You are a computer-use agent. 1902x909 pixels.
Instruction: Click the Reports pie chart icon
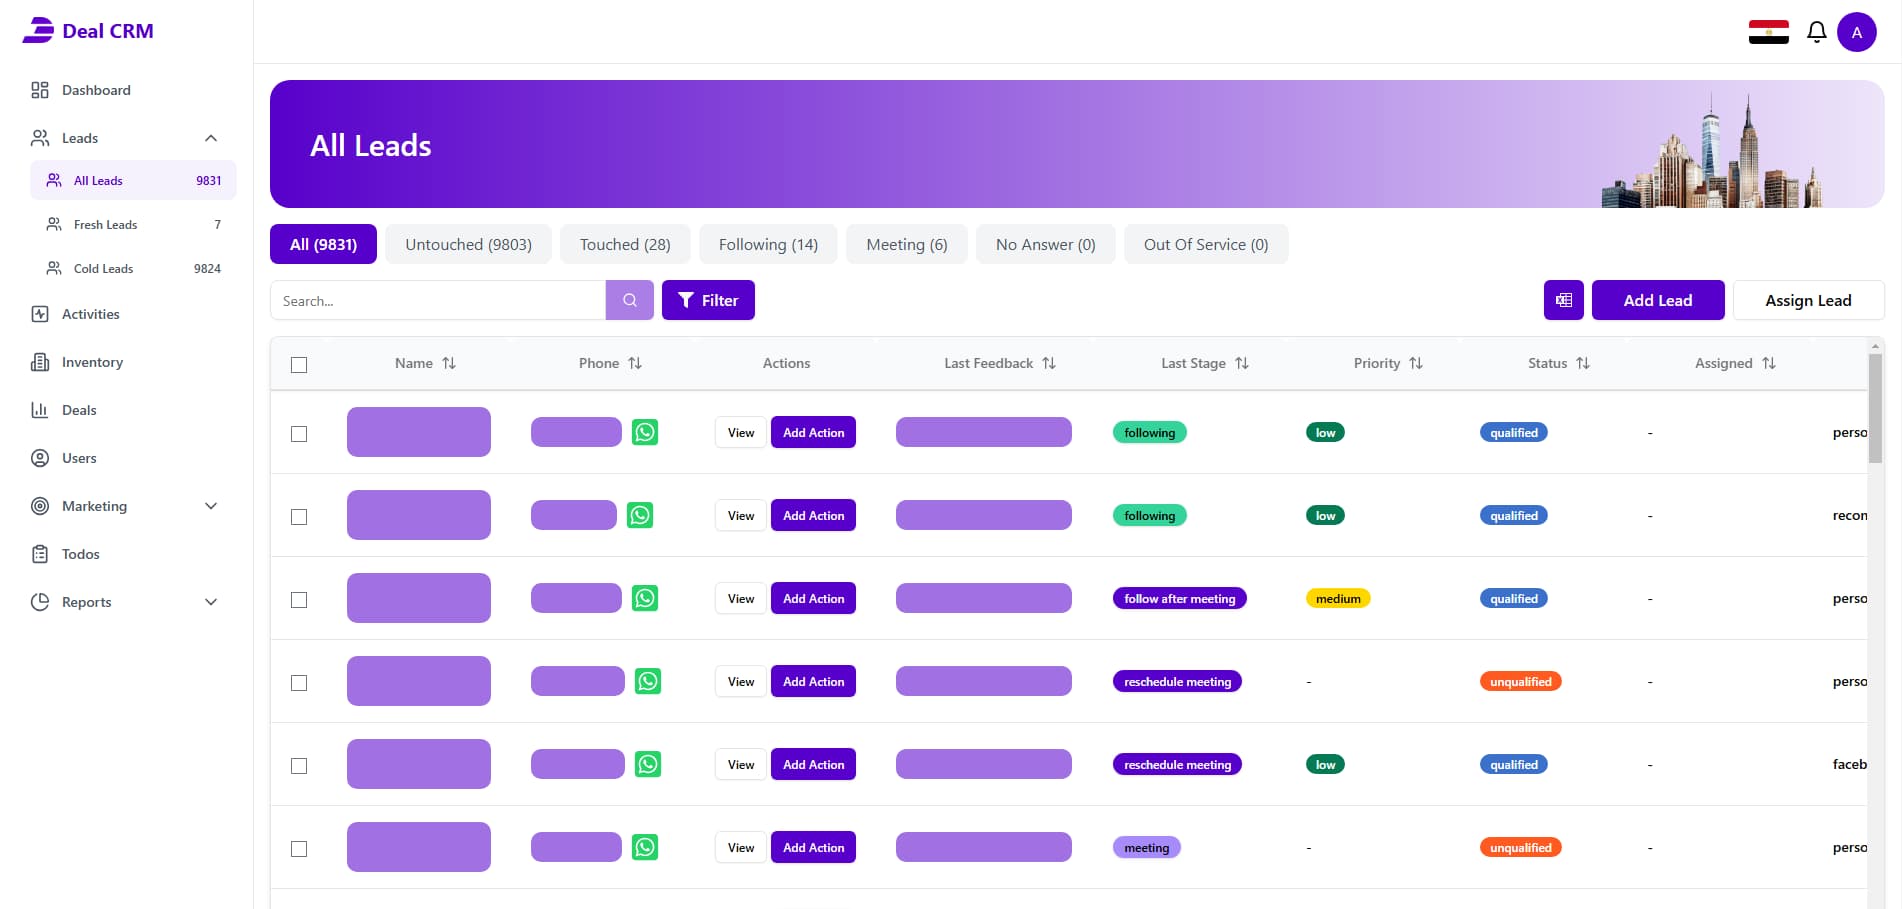click(40, 602)
